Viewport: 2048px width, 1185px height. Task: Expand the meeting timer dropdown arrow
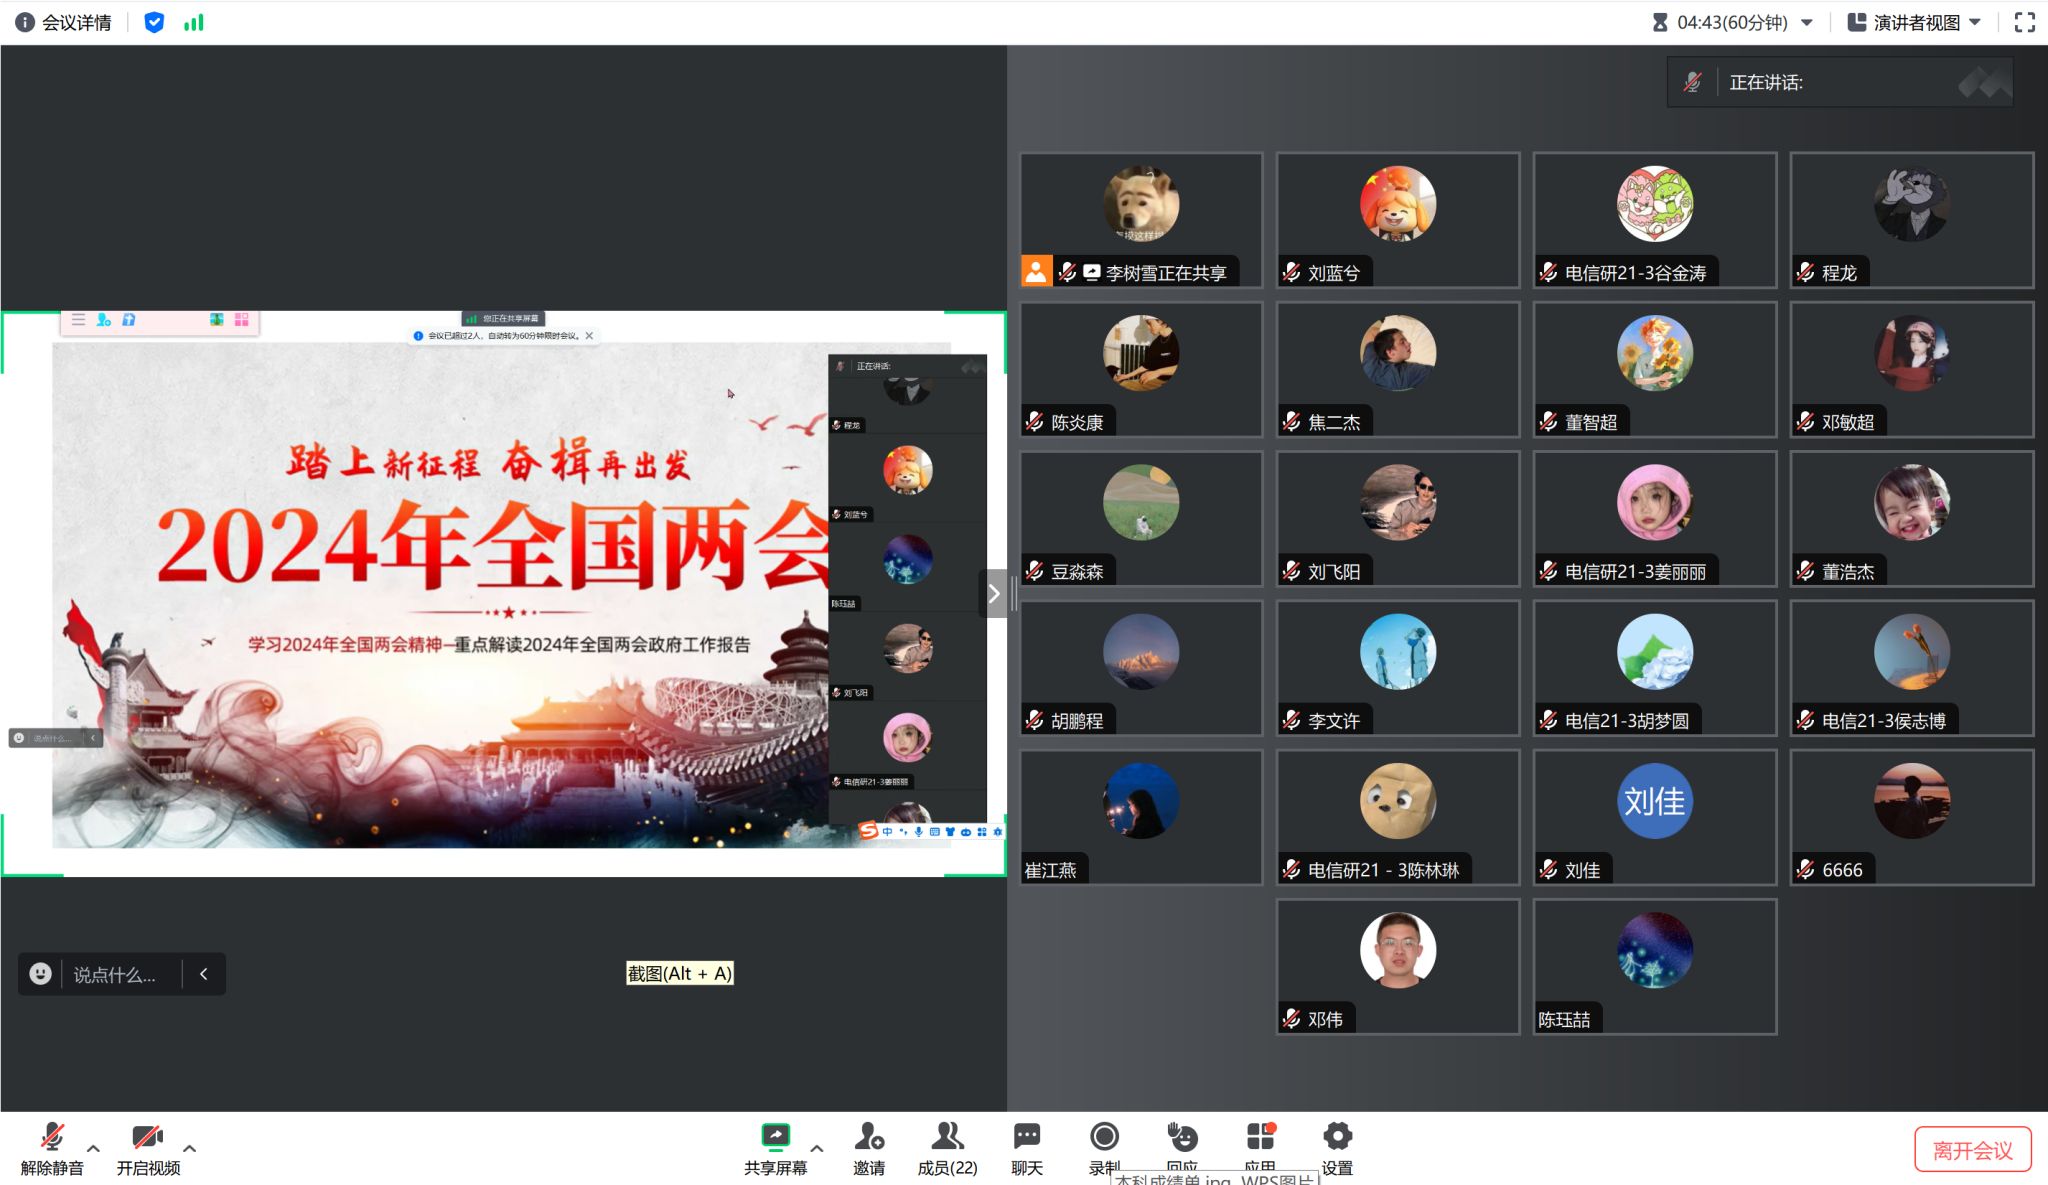click(x=1807, y=22)
